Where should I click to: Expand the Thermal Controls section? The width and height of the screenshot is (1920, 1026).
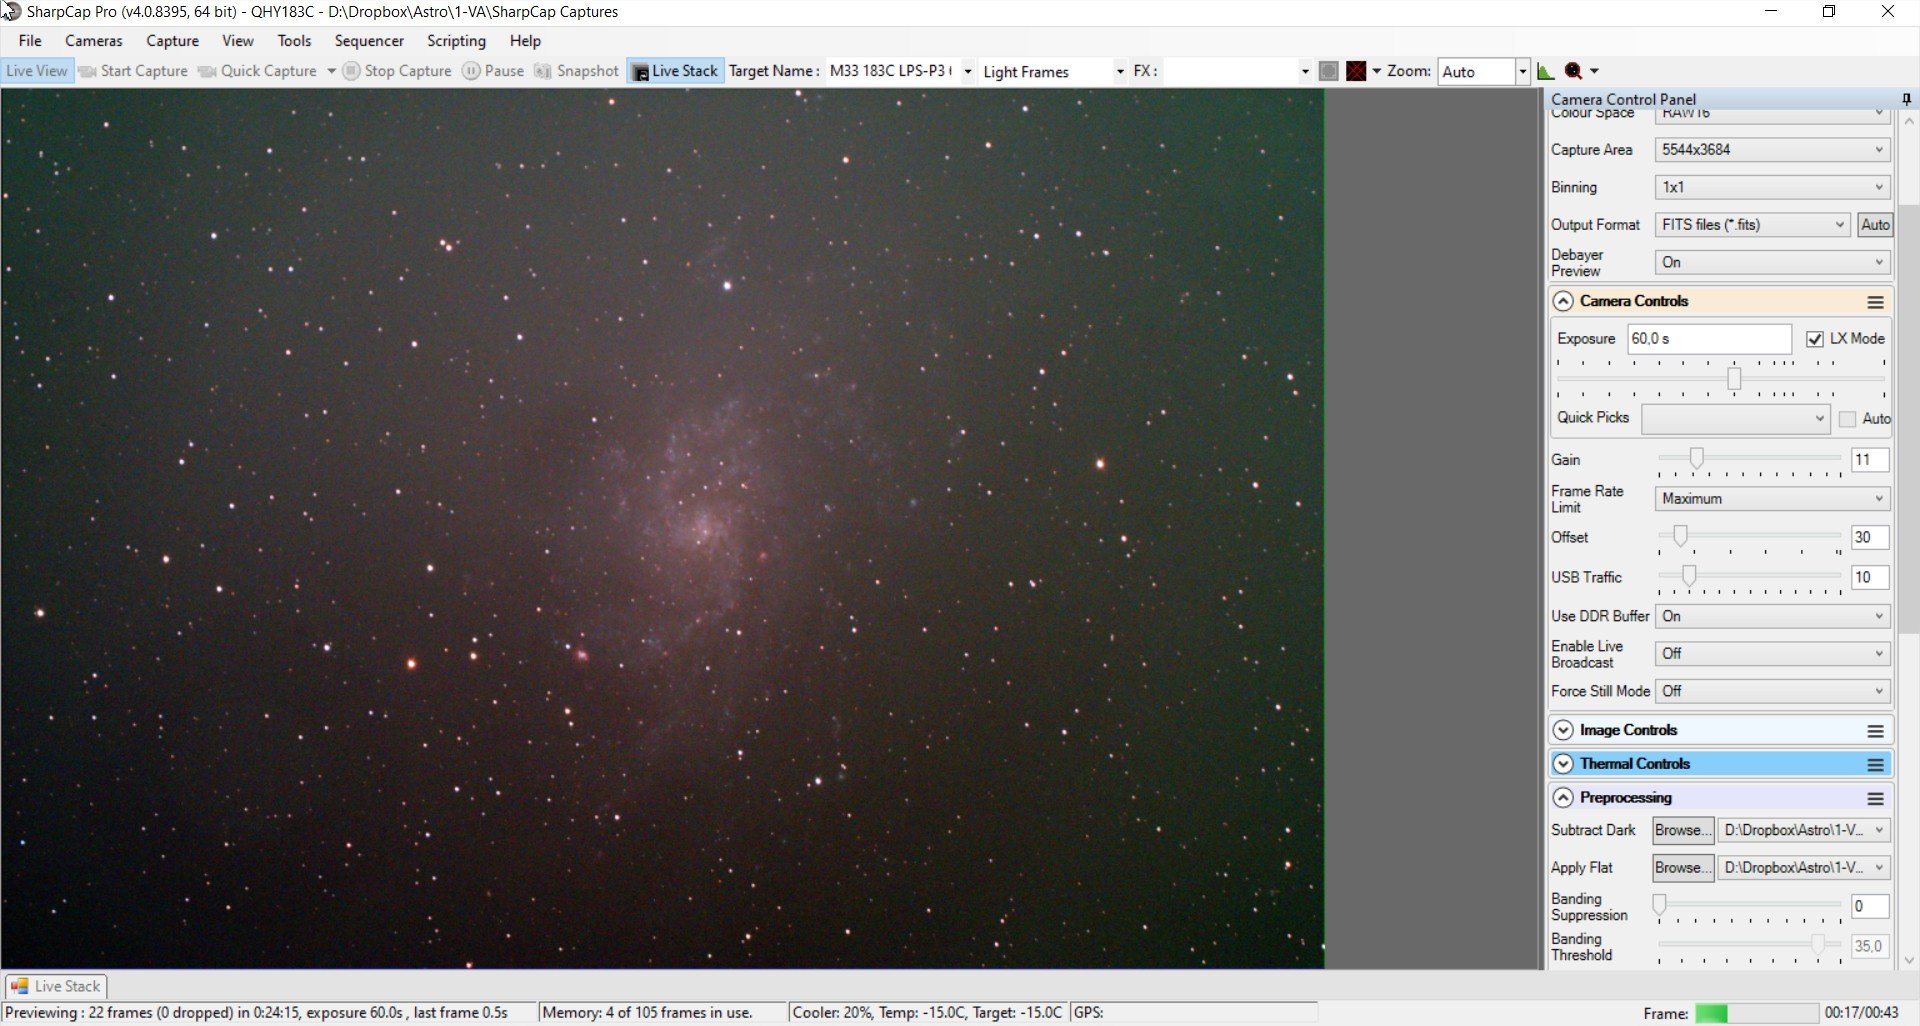(1563, 764)
